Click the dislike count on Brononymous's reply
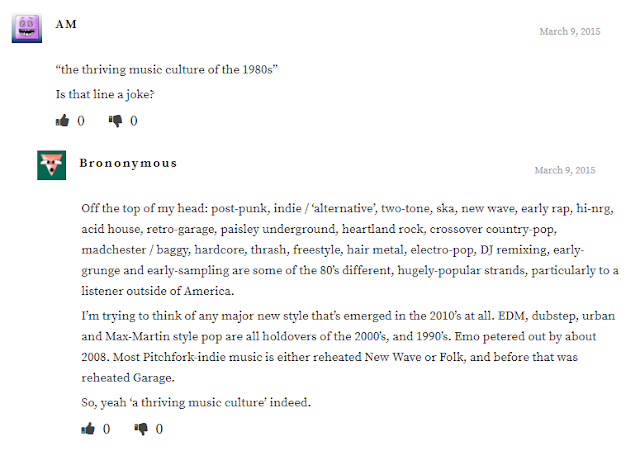Screen dimensions: 640x456 coord(159,429)
